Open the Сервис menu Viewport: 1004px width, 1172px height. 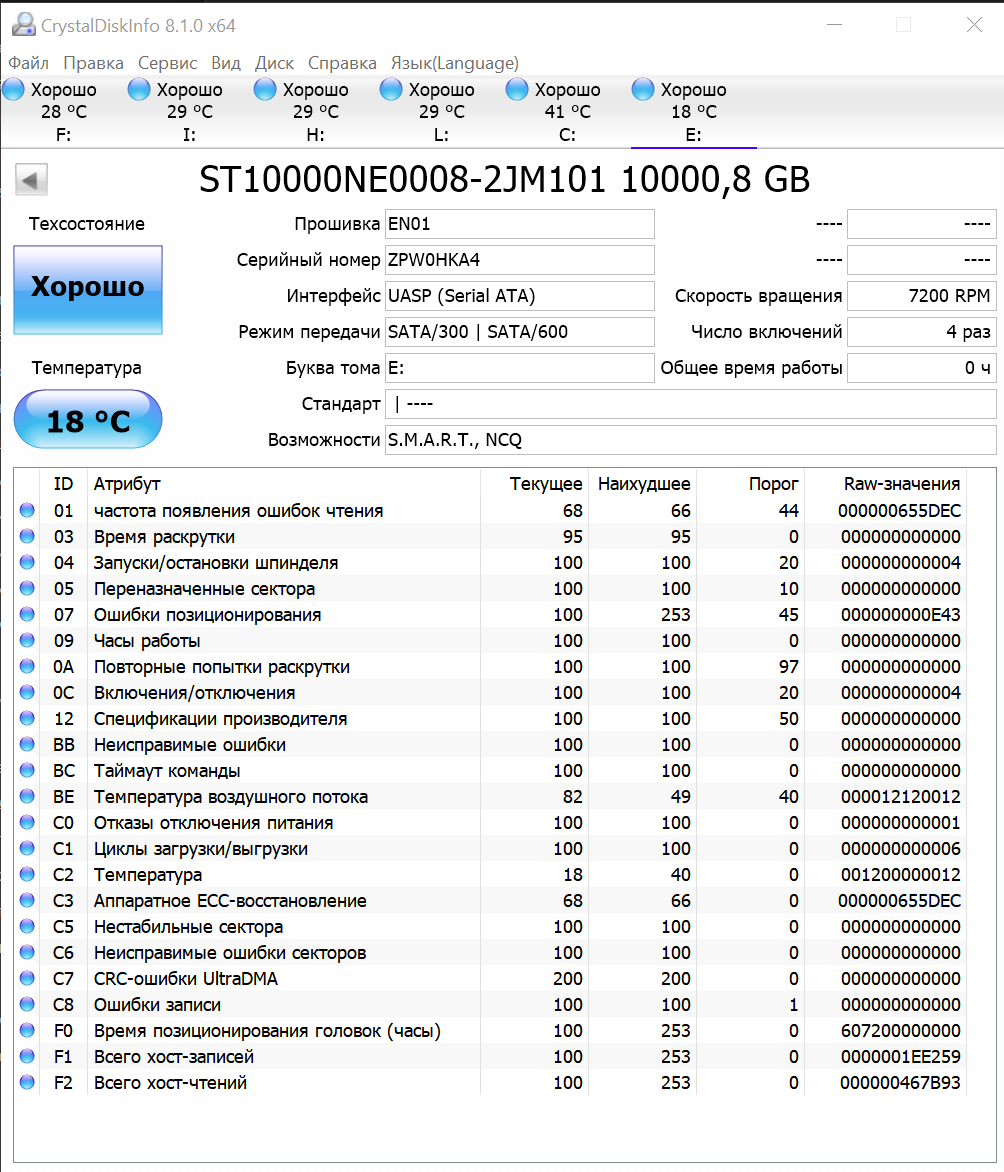[x=167, y=63]
